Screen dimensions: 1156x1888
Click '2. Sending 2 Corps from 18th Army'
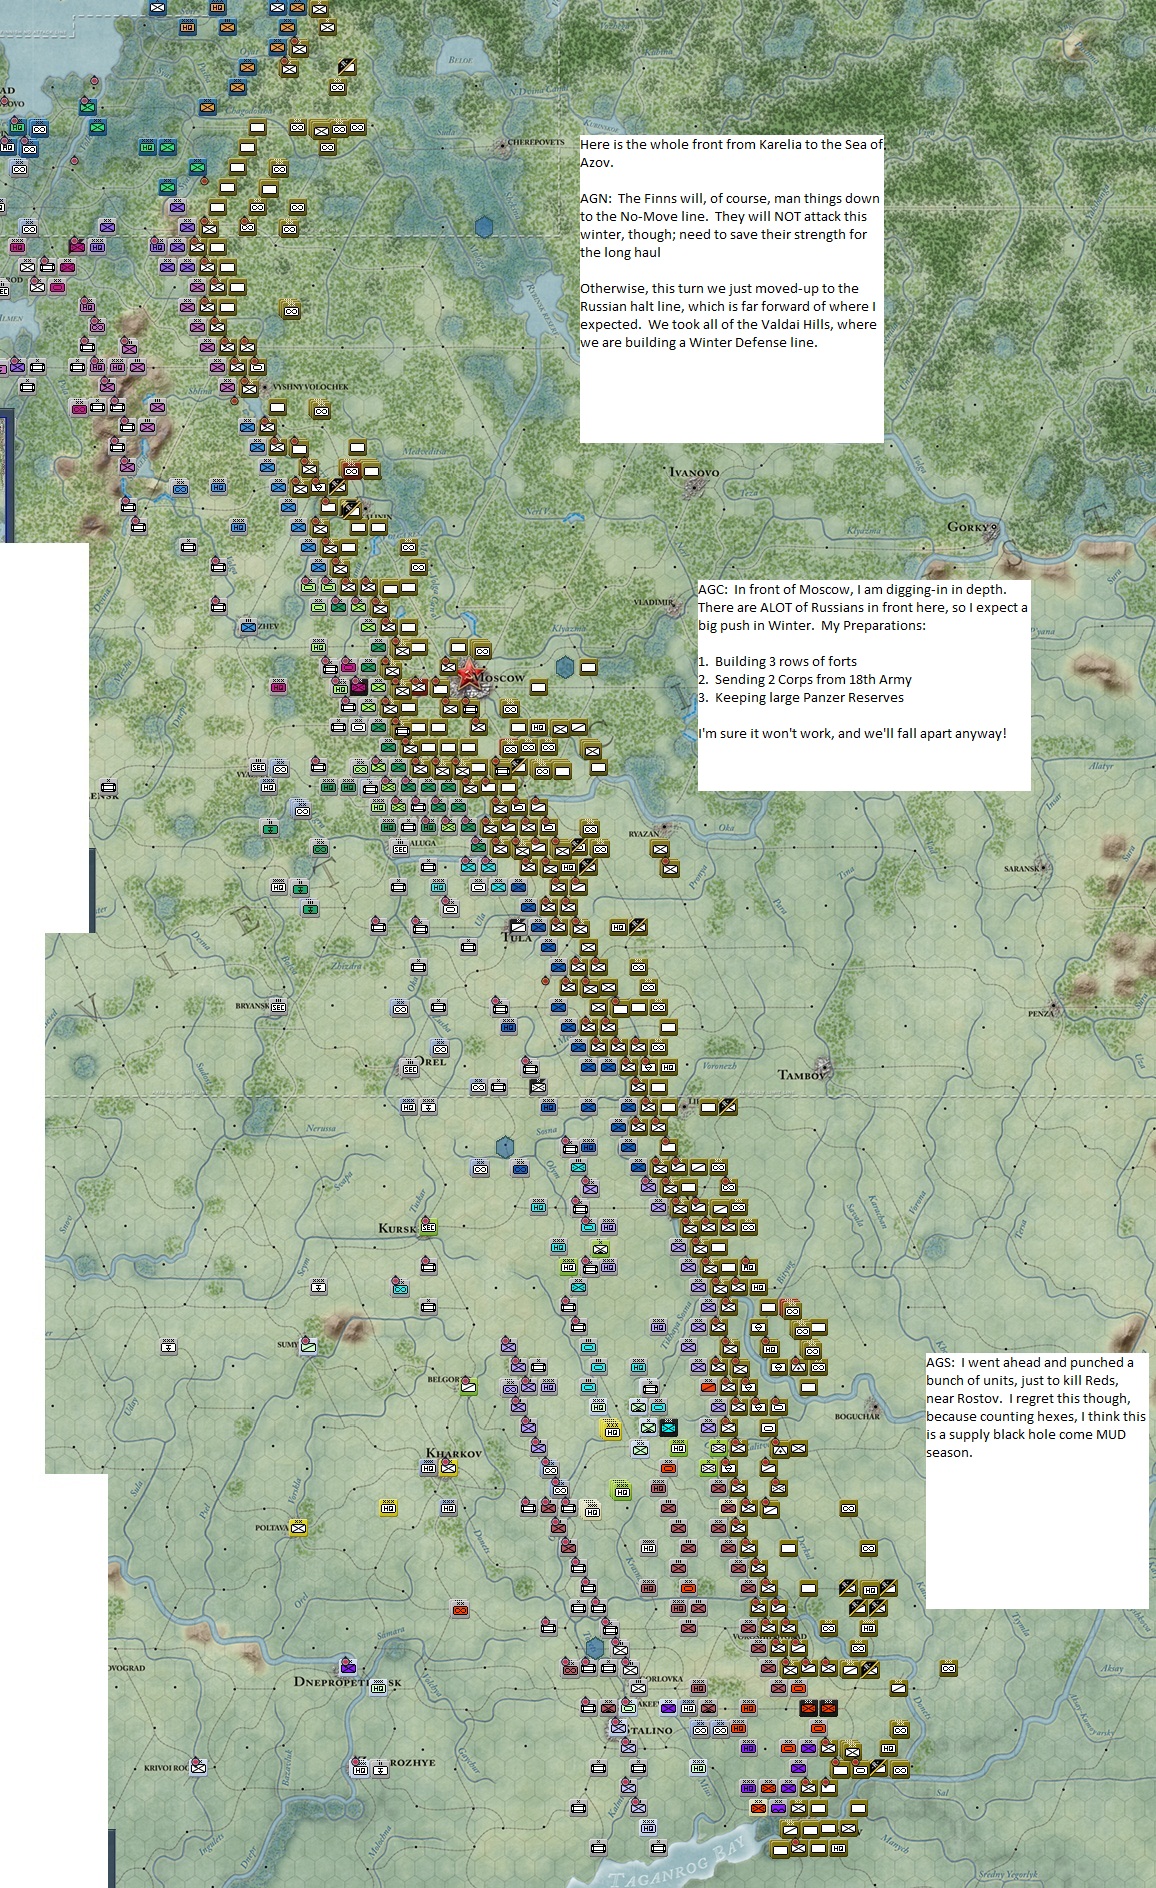(x=805, y=679)
